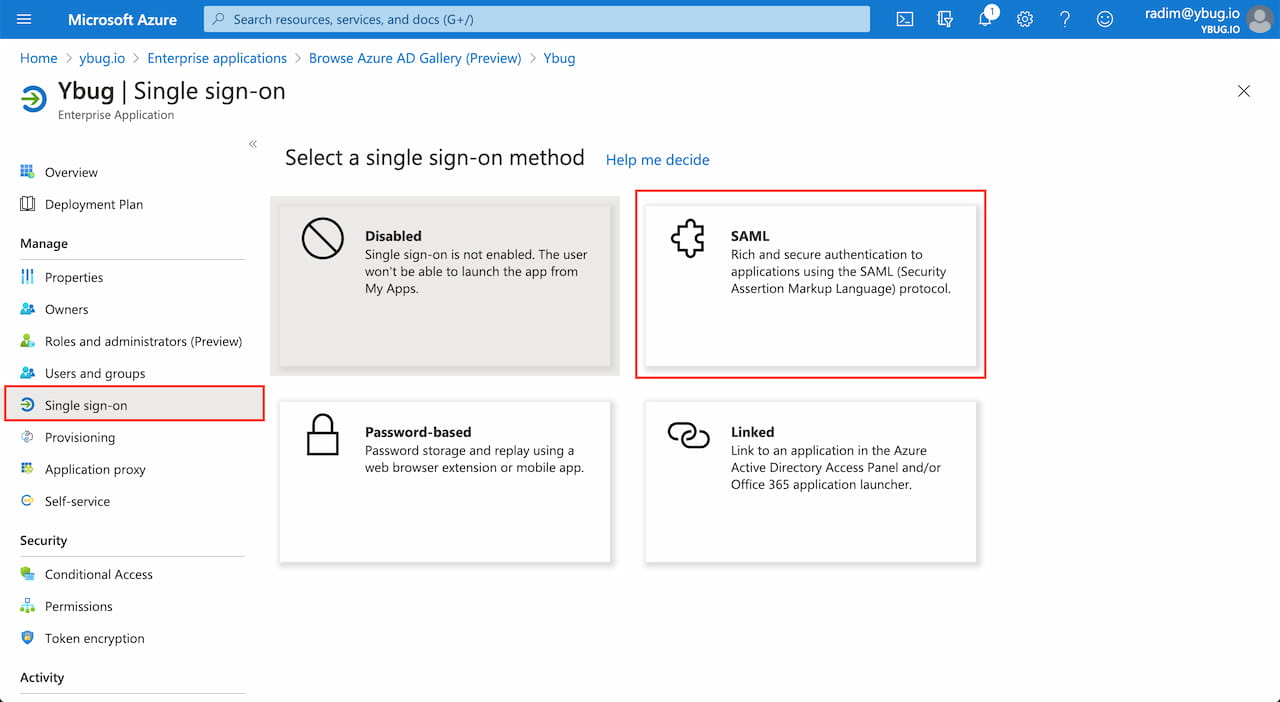
Task: Click the Manage section heading
Action: (x=44, y=244)
